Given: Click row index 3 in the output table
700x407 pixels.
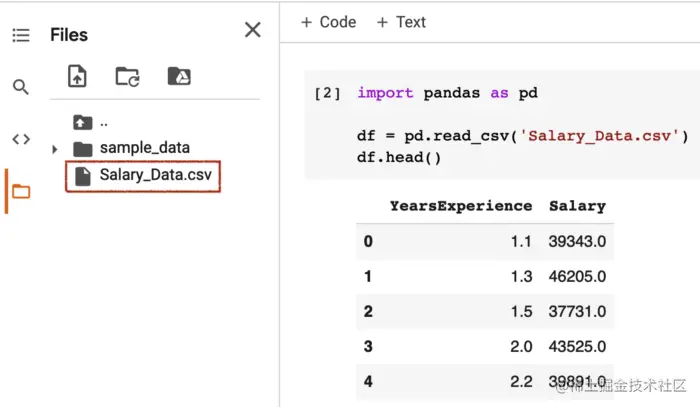Looking at the screenshot, I should 368,346.
